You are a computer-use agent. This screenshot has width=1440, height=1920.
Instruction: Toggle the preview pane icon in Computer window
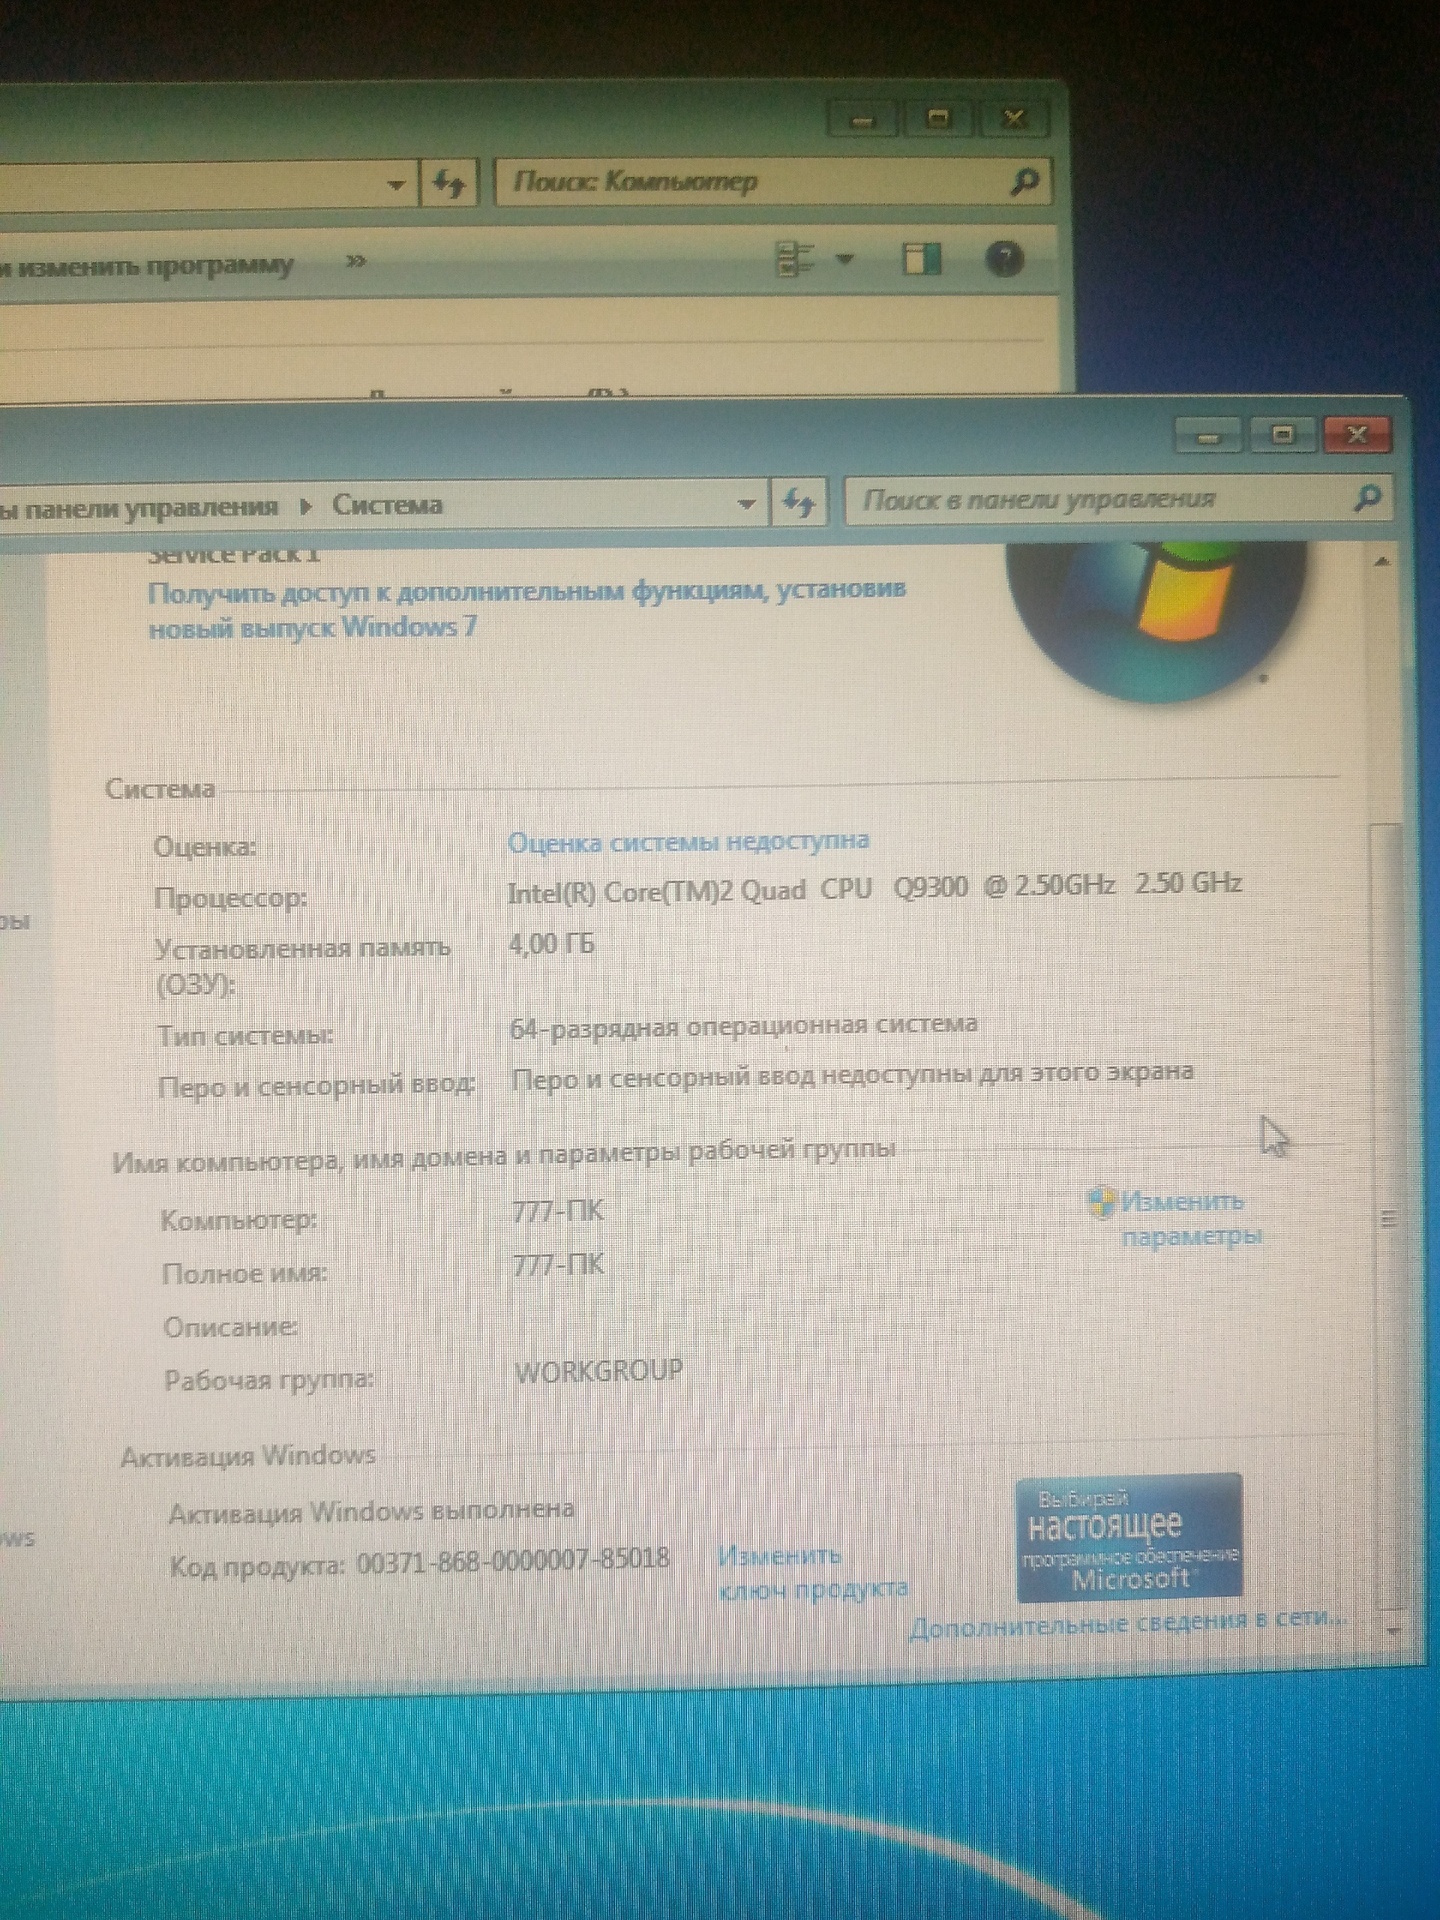click(921, 260)
